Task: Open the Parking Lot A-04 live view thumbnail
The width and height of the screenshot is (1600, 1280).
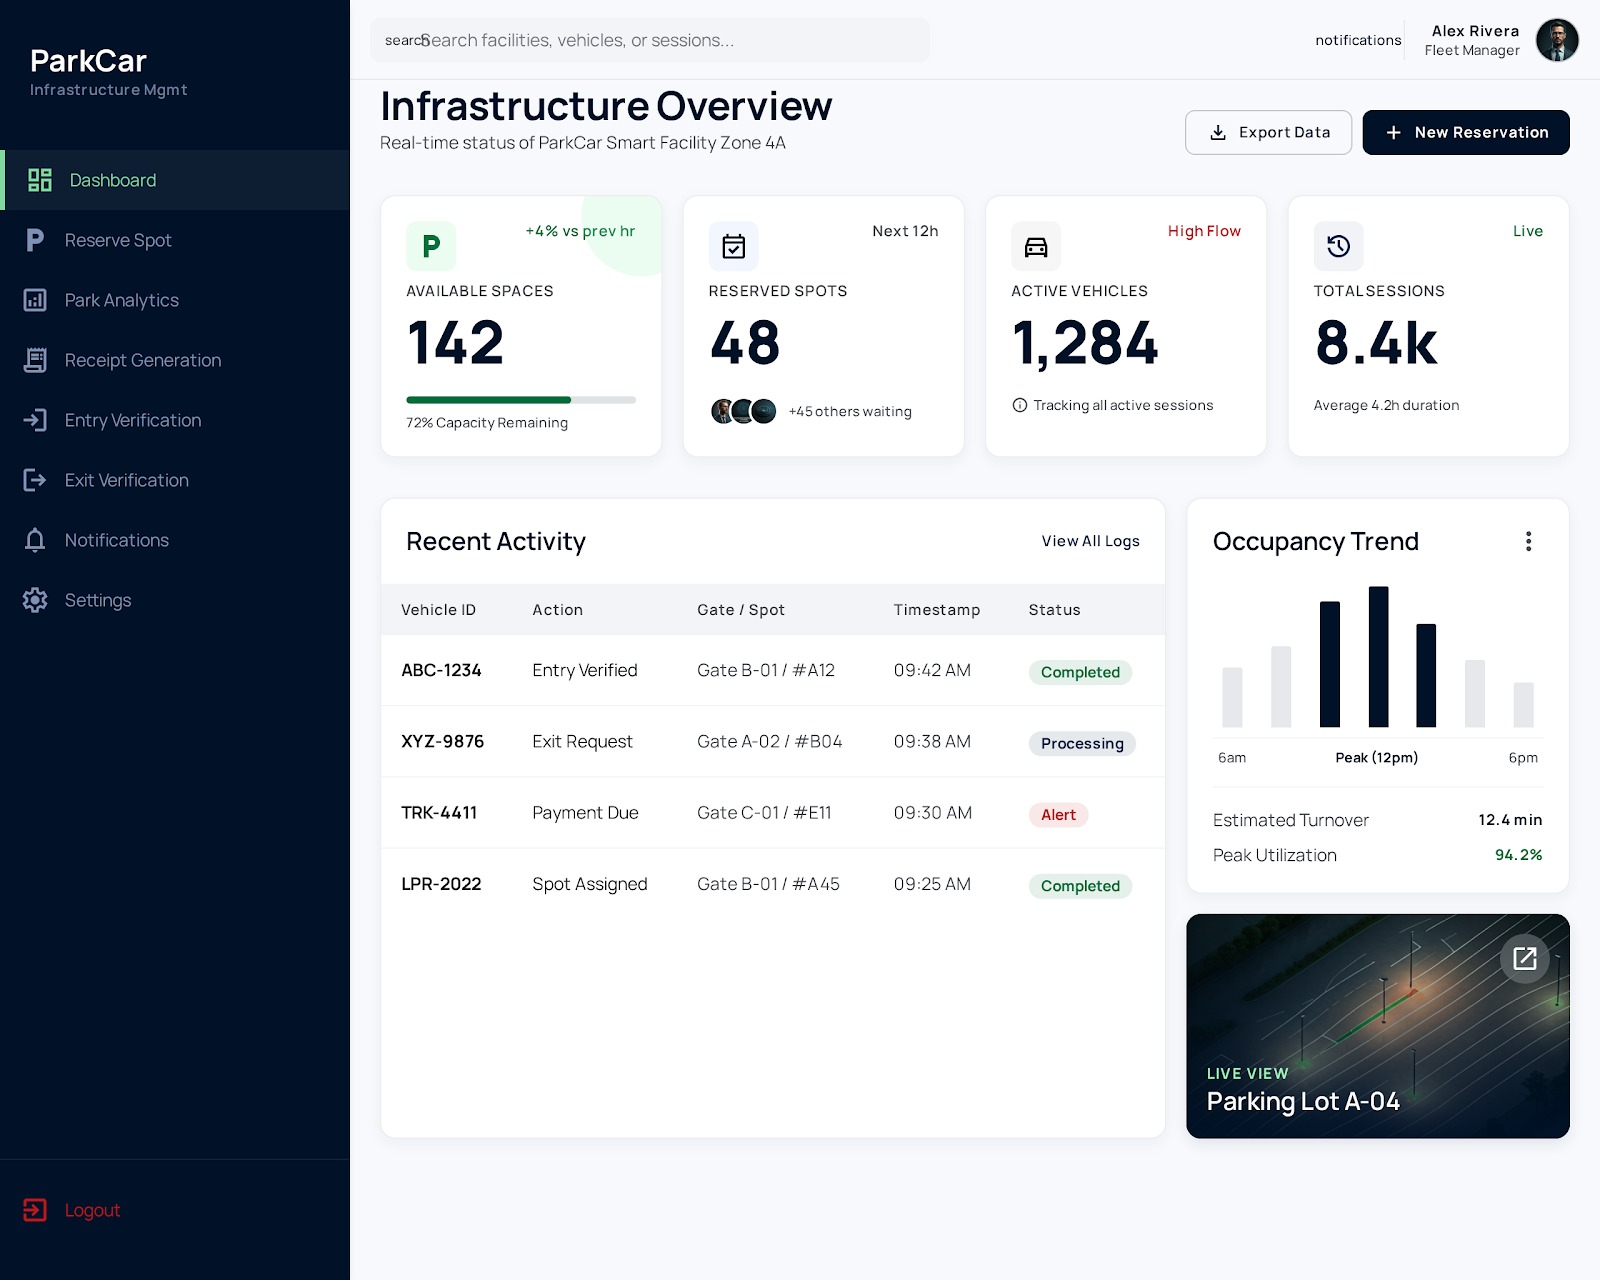Action: point(1378,1026)
